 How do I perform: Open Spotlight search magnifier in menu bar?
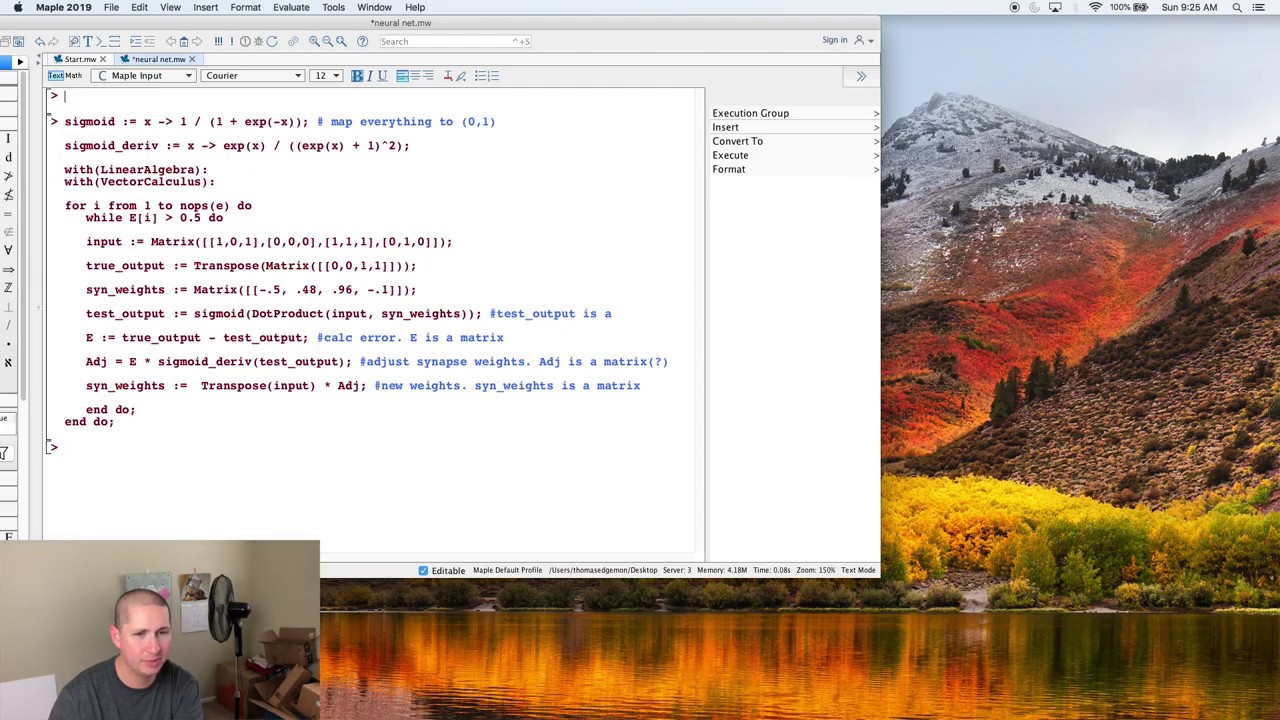[1237, 7]
